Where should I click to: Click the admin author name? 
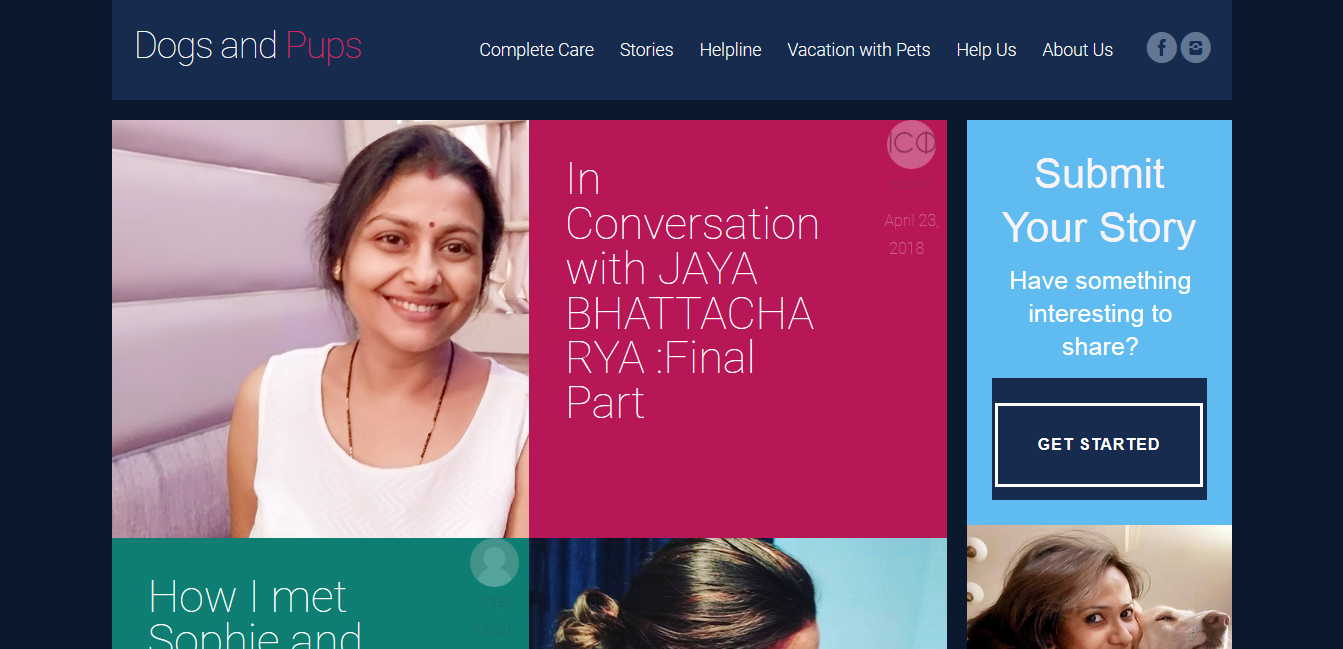[911, 185]
